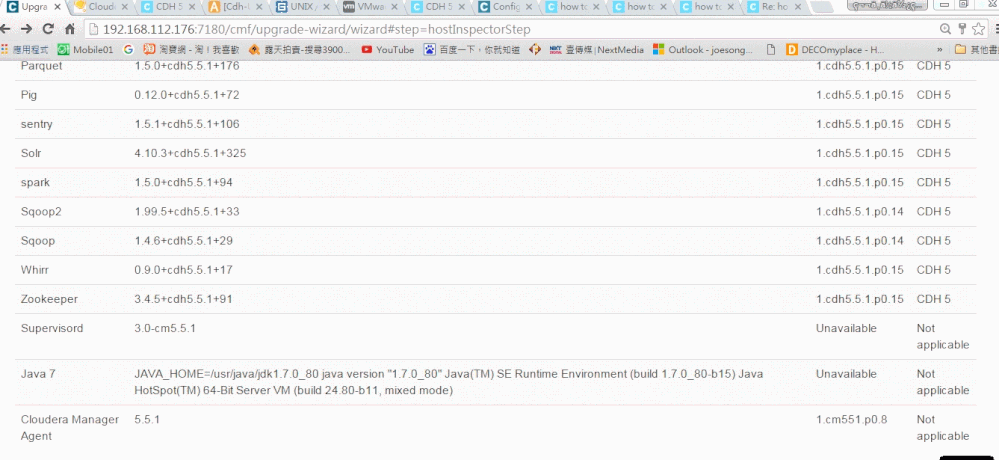Open the Mobile01 bookmark

click(x=85, y=50)
